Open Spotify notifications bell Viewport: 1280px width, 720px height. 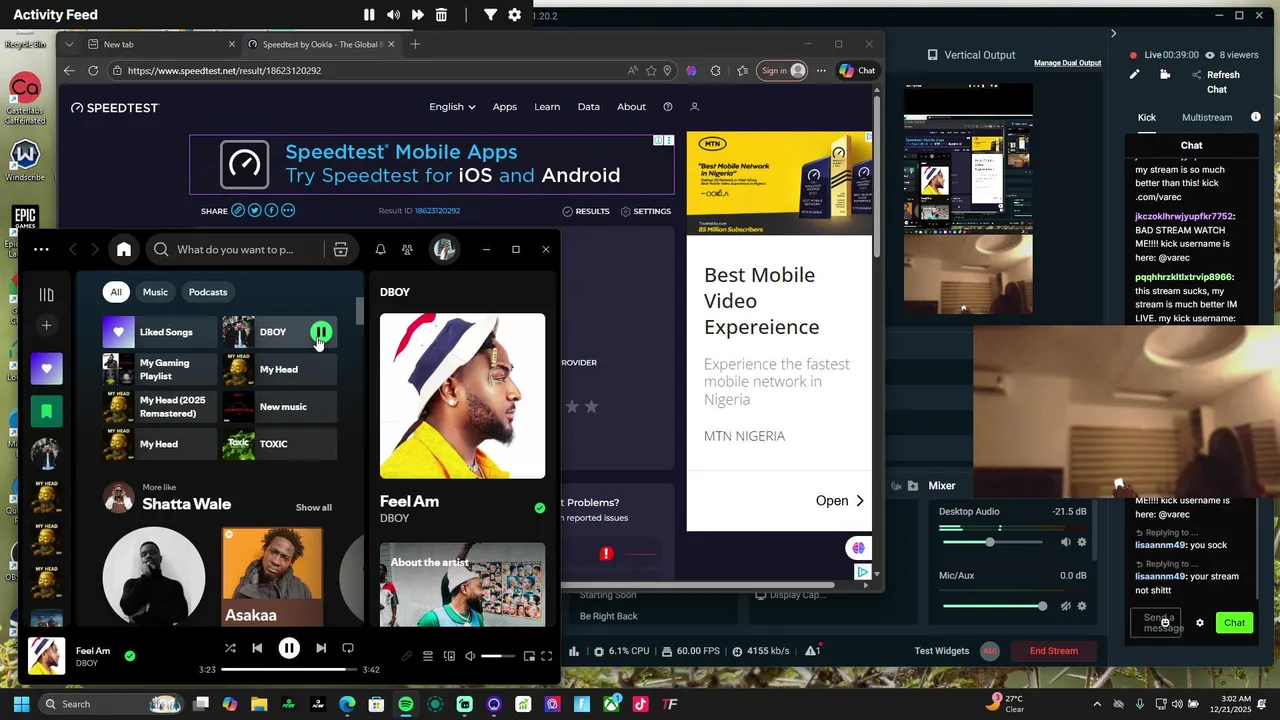tap(380, 249)
